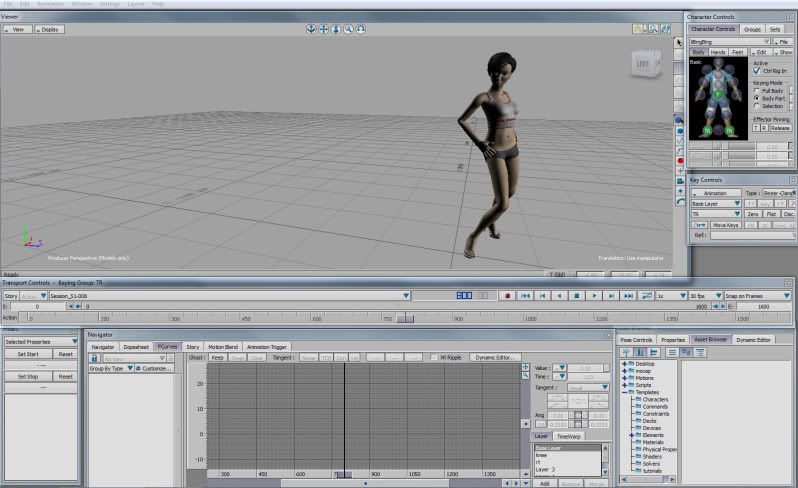Click the Roll camera icon in Viewer

coord(360,29)
